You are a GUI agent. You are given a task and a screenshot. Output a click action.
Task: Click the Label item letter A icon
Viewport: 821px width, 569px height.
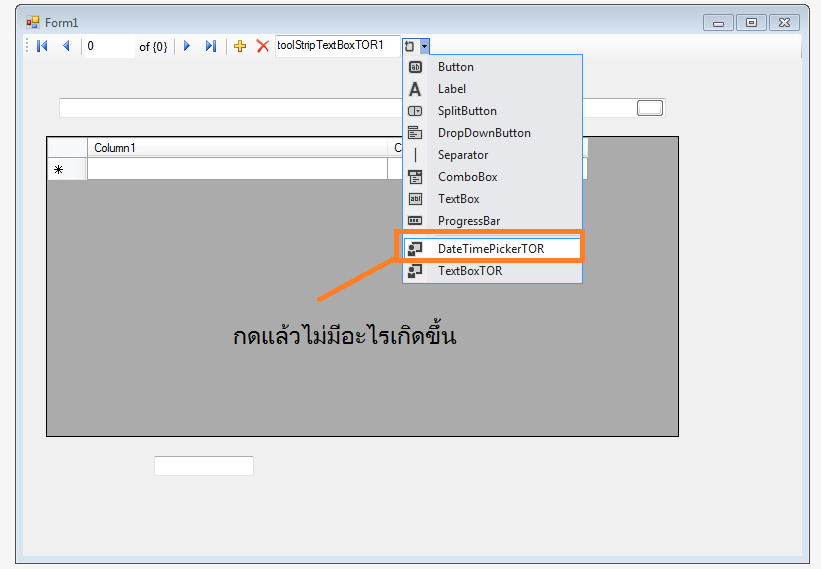point(415,89)
